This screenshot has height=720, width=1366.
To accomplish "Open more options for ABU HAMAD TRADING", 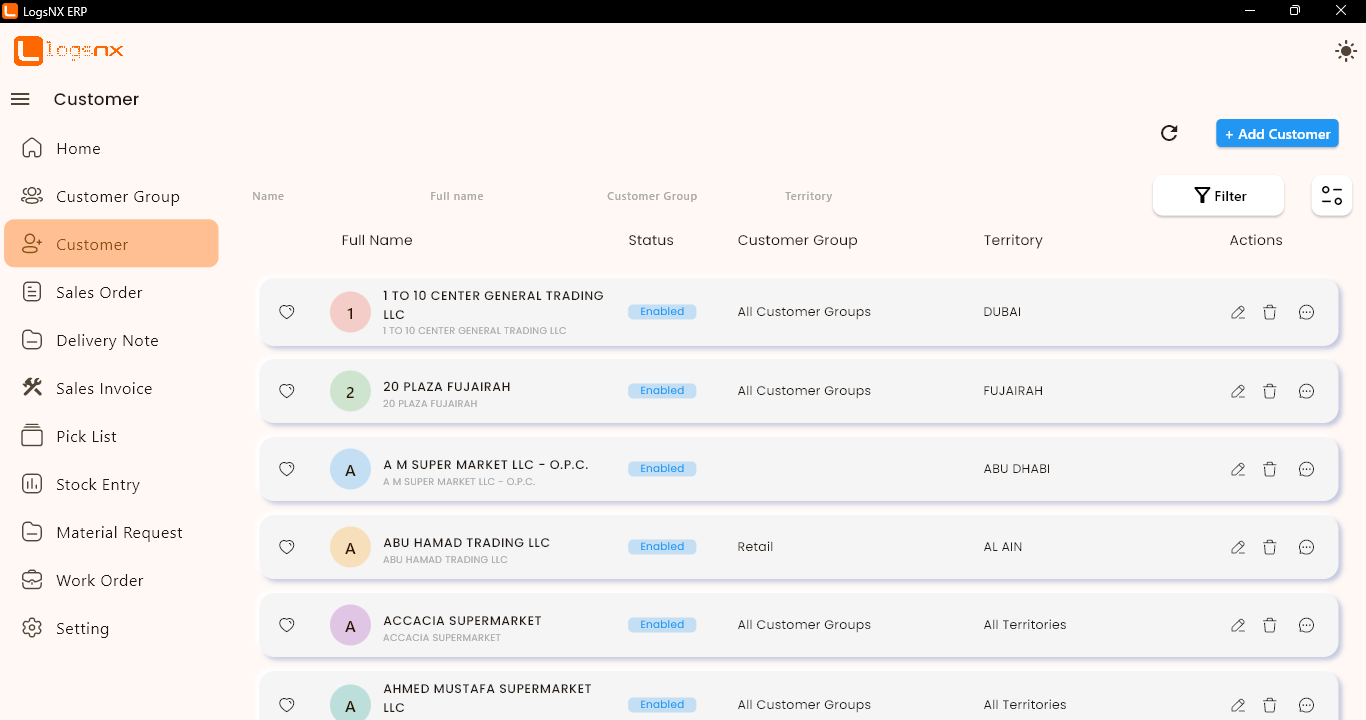I will click(x=1306, y=547).
